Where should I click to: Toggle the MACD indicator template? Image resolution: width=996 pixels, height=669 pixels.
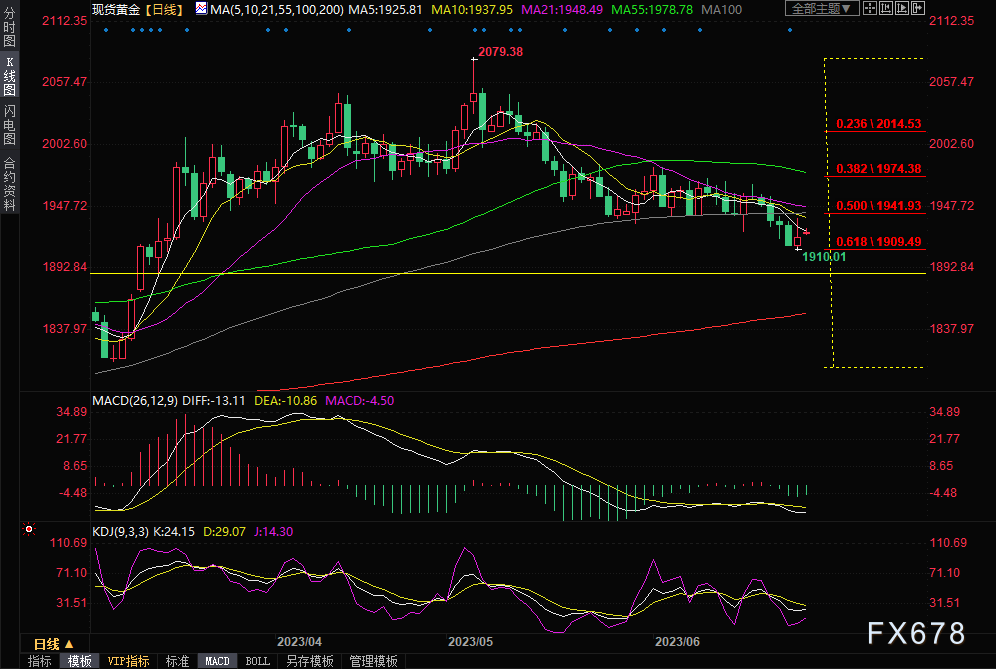click(217, 661)
